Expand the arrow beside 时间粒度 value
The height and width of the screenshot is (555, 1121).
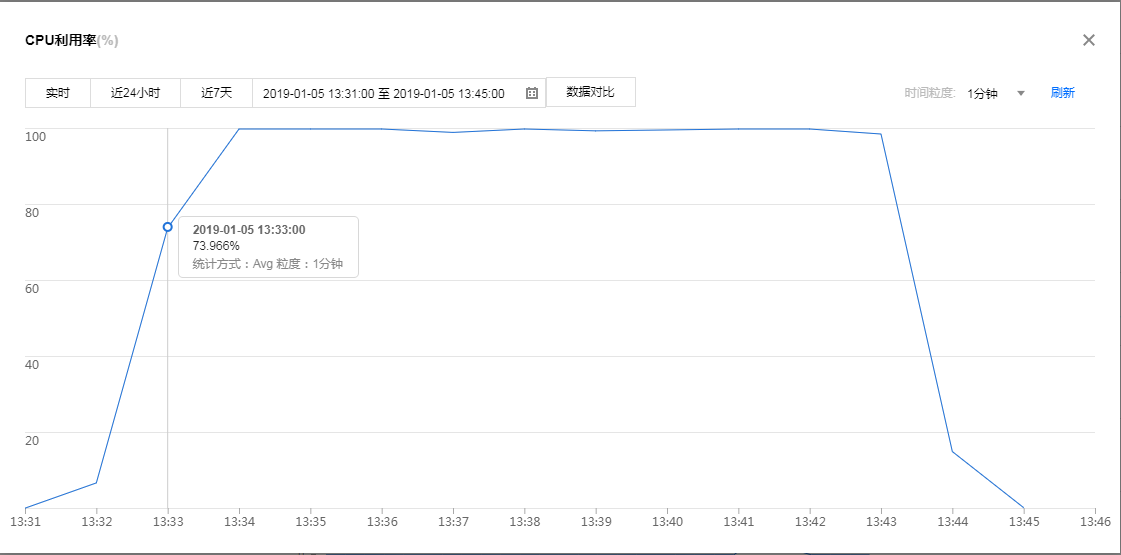[1021, 93]
